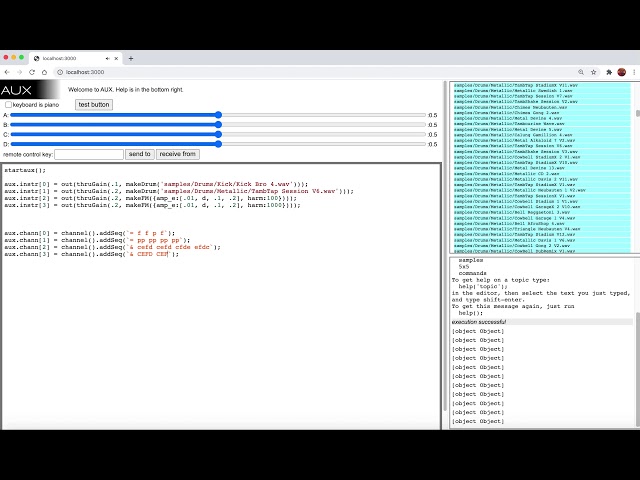Viewport: 640px width, 480px height.
Task: Click the 'commands' help topic text
Action: coord(472,273)
